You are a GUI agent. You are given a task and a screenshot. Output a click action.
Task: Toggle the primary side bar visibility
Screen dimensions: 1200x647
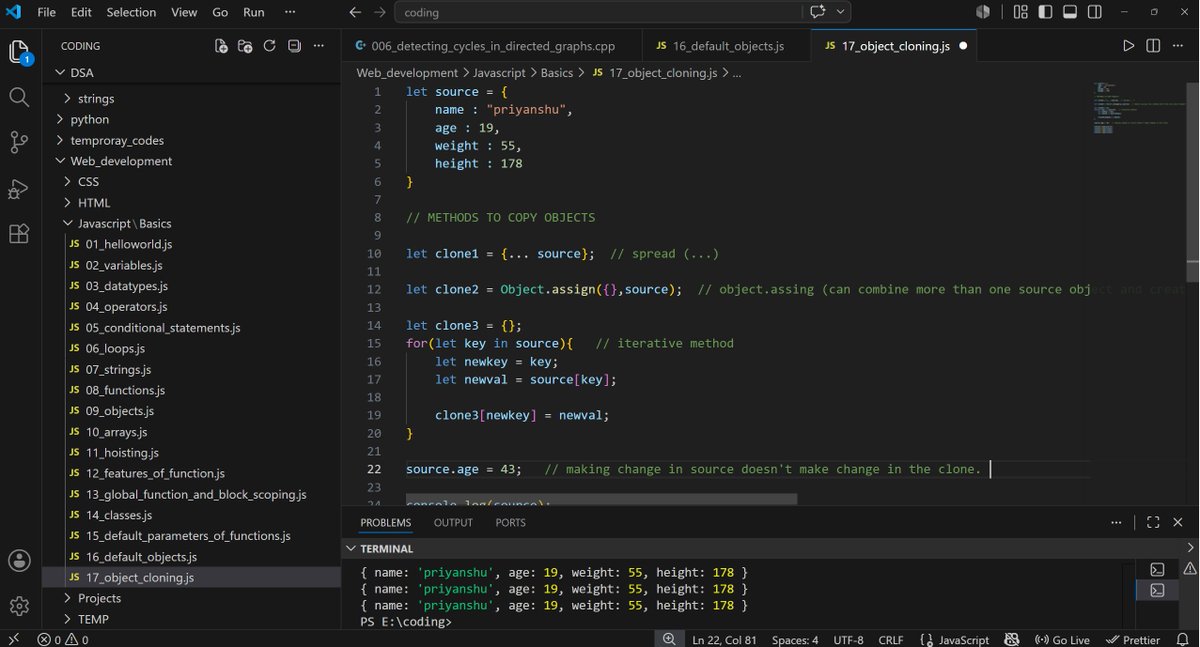click(x=1045, y=12)
